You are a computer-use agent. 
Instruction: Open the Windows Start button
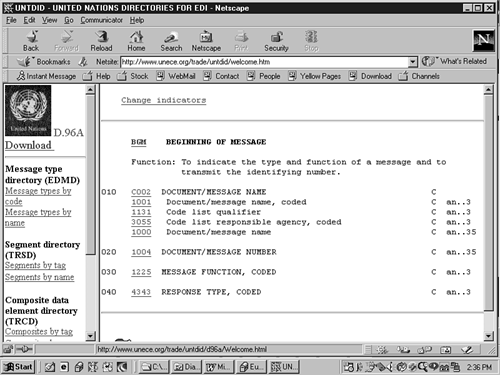[19, 367]
